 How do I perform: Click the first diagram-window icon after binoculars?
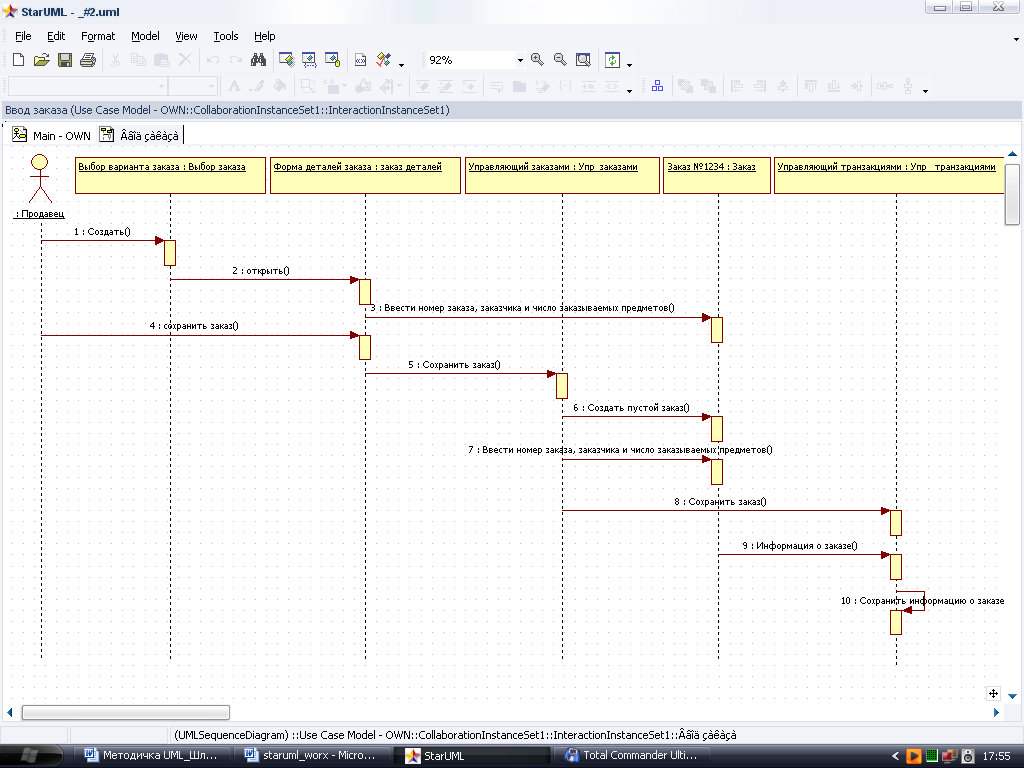286,60
